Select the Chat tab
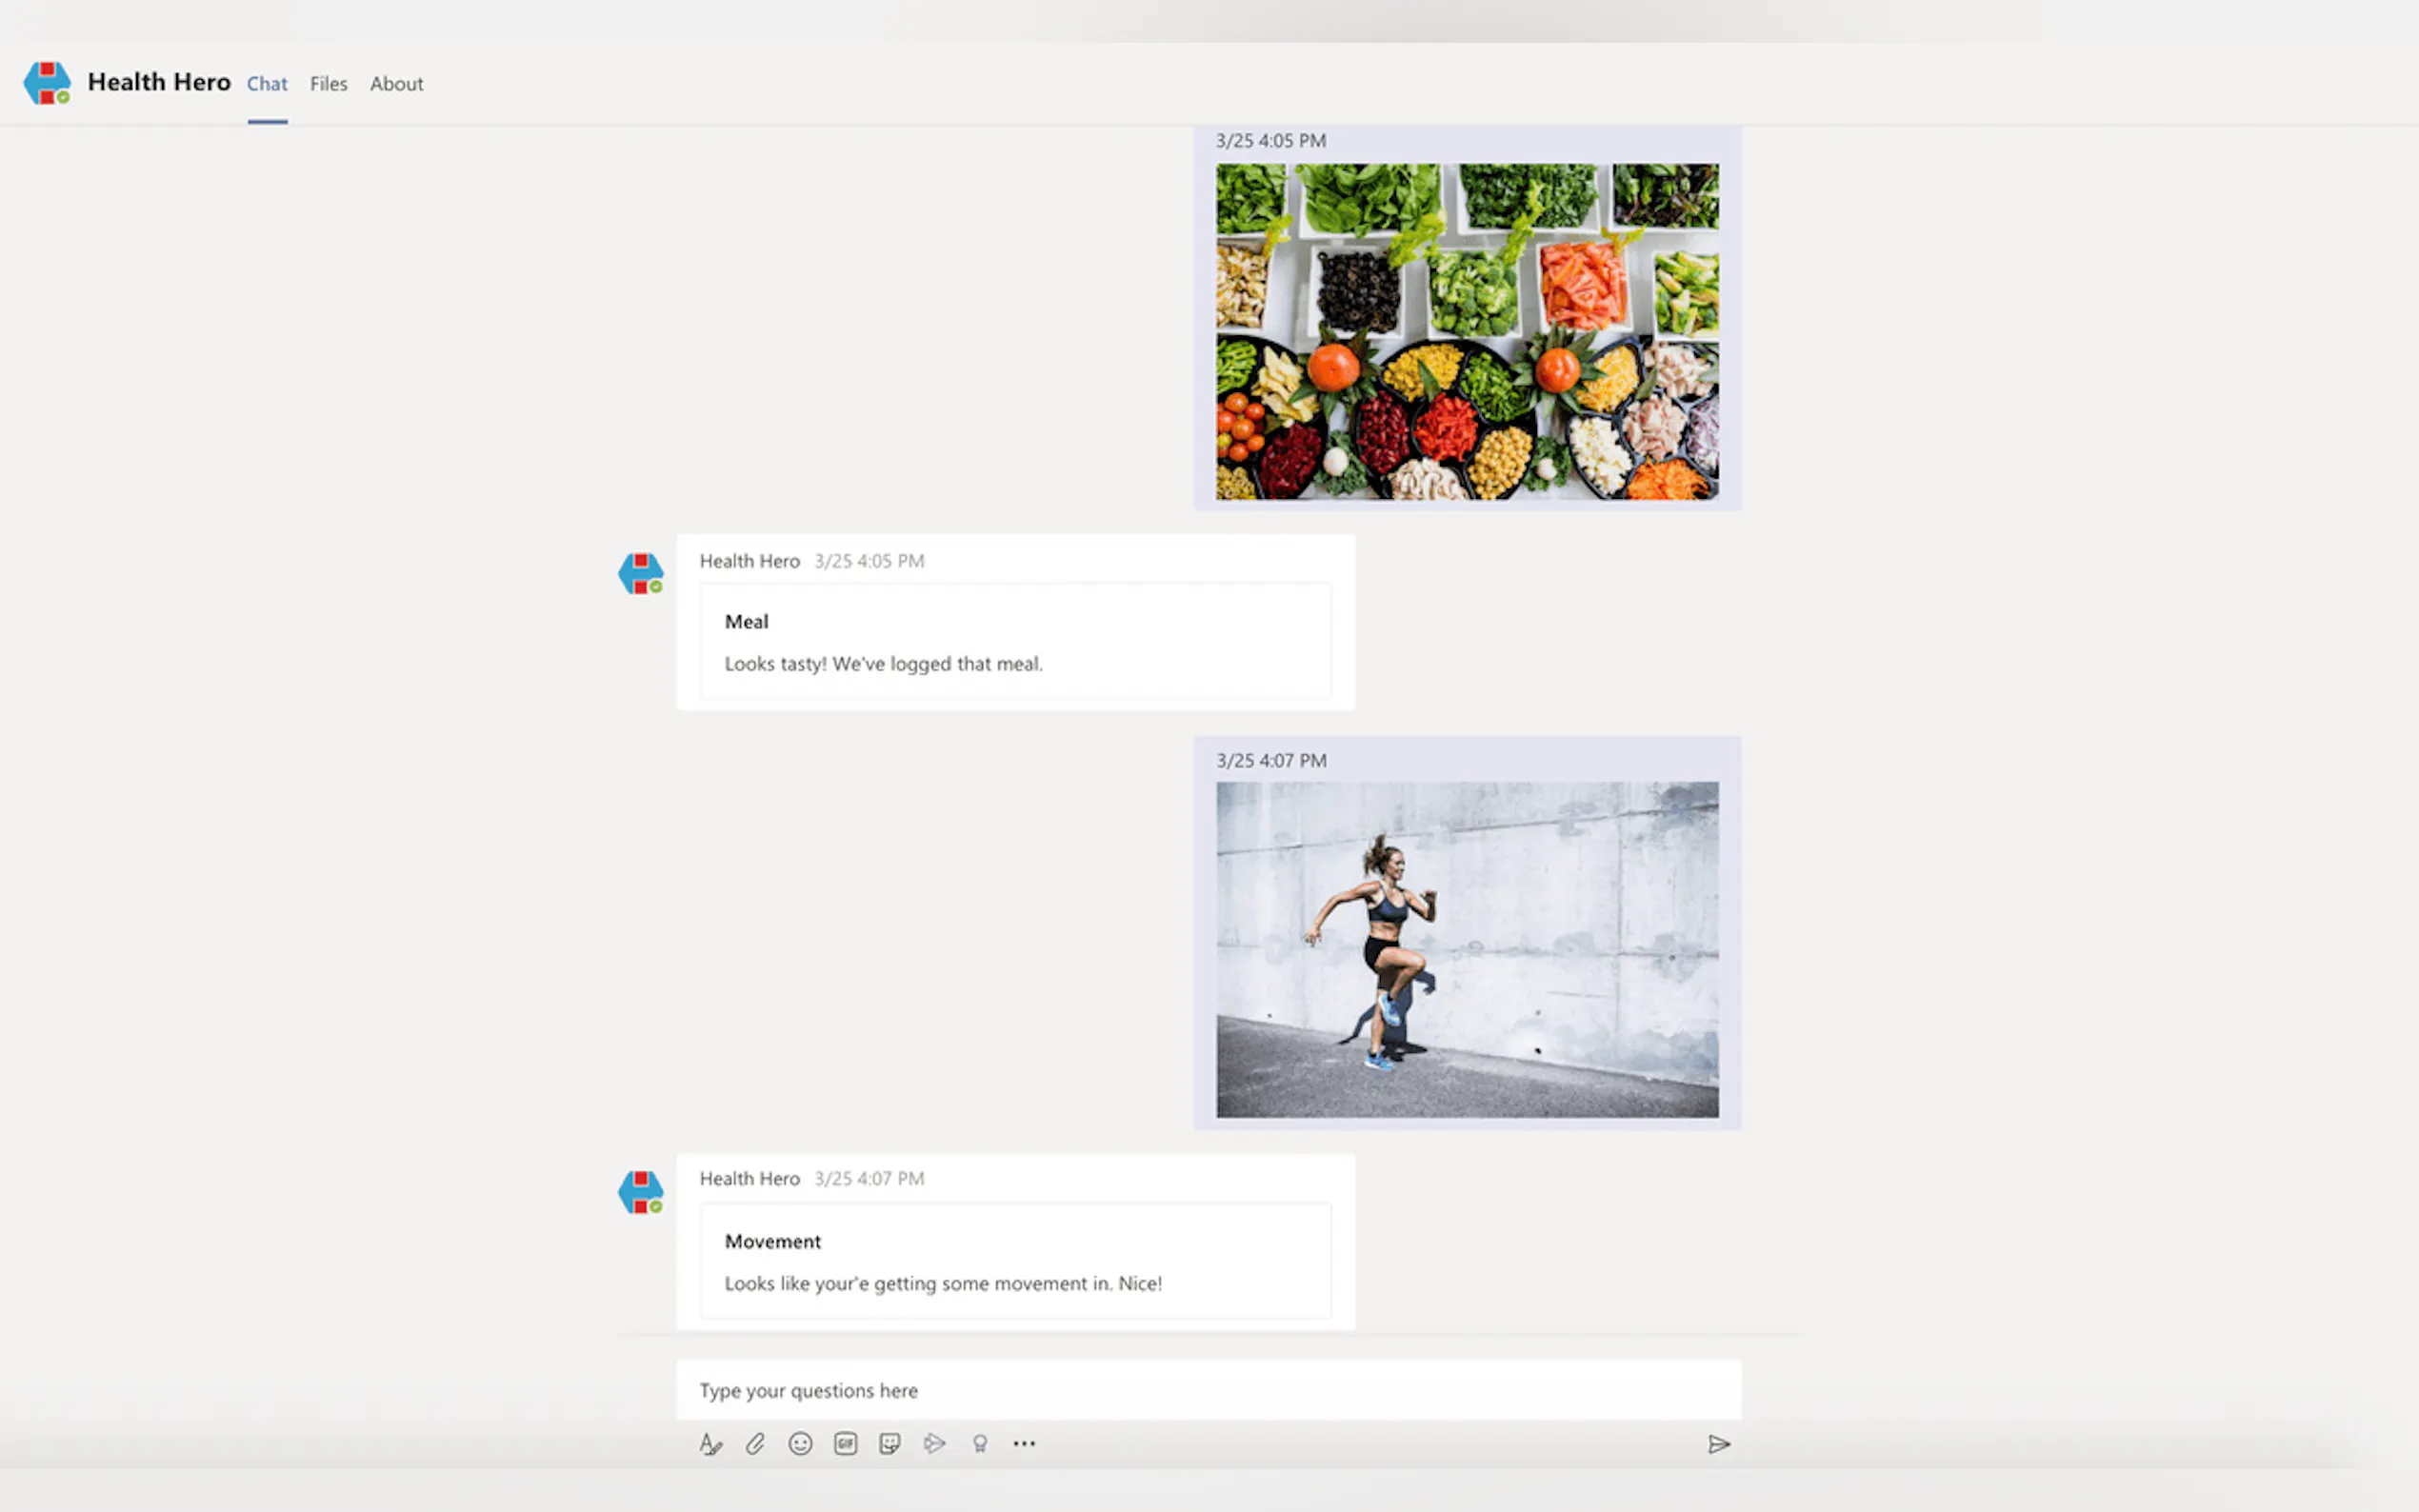The height and width of the screenshot is (1512, 2419). click(x=267, y=84)
